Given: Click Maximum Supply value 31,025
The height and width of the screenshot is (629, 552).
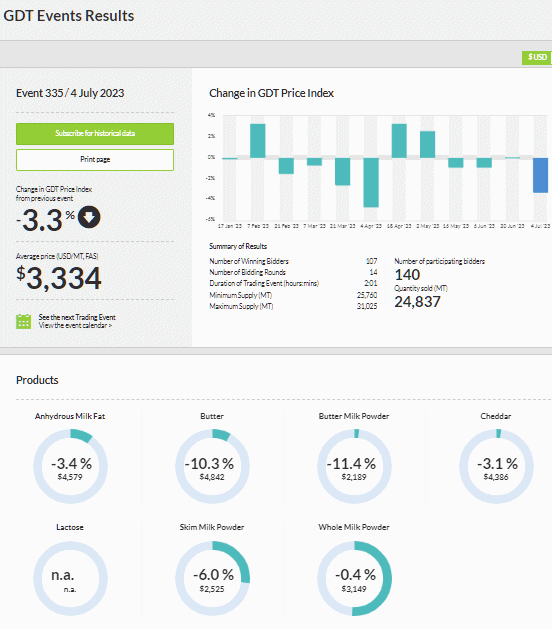Looking at the screenshot, I should pos(367,306).
